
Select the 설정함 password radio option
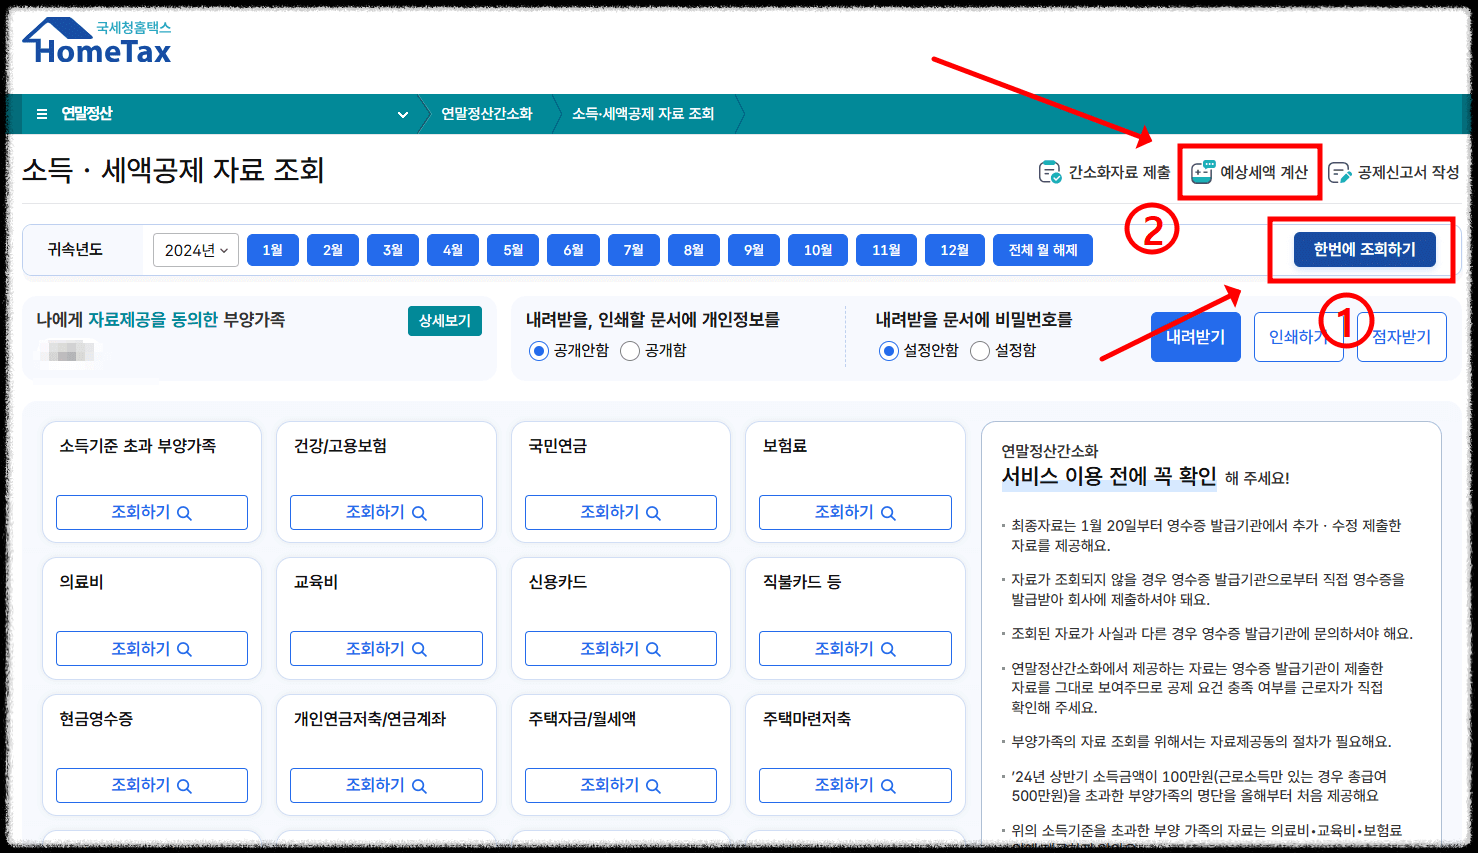(980, 350)
